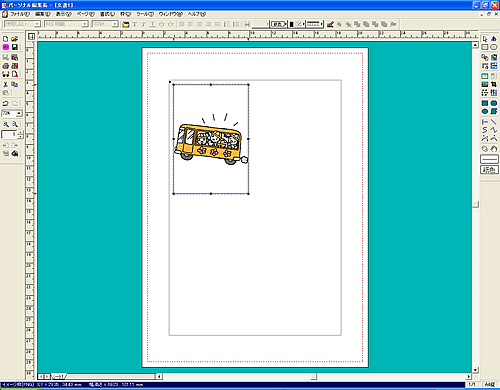Open the color paint tool in toolbar
Viewport: 500px width, 390px height.
click(330, 24)
